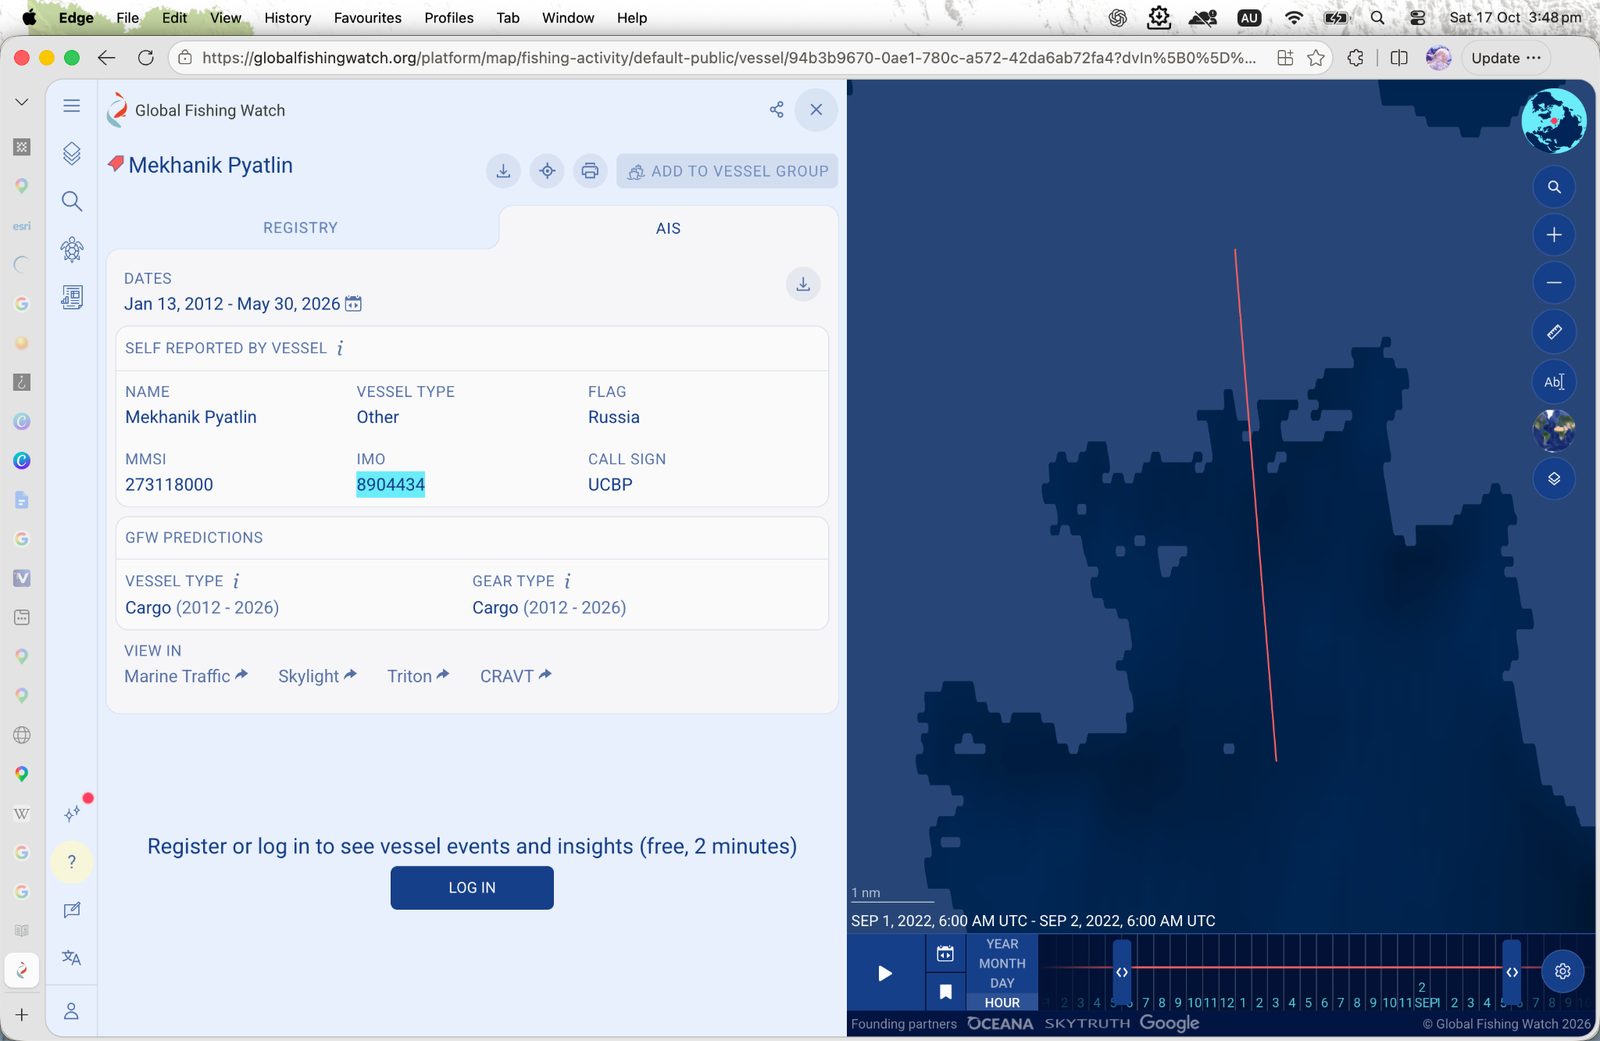Open language selector in sidebar
The height and width of the screenshot is (1041, 1600).
(x=71, y=958)
